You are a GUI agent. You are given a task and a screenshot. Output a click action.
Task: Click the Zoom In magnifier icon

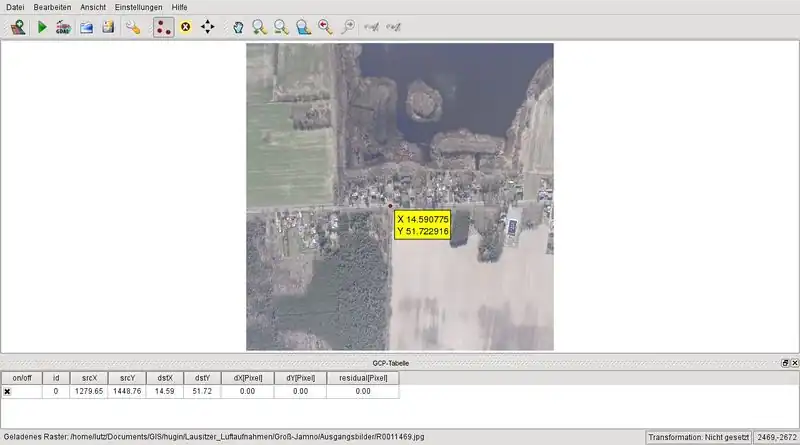[259, 27]
